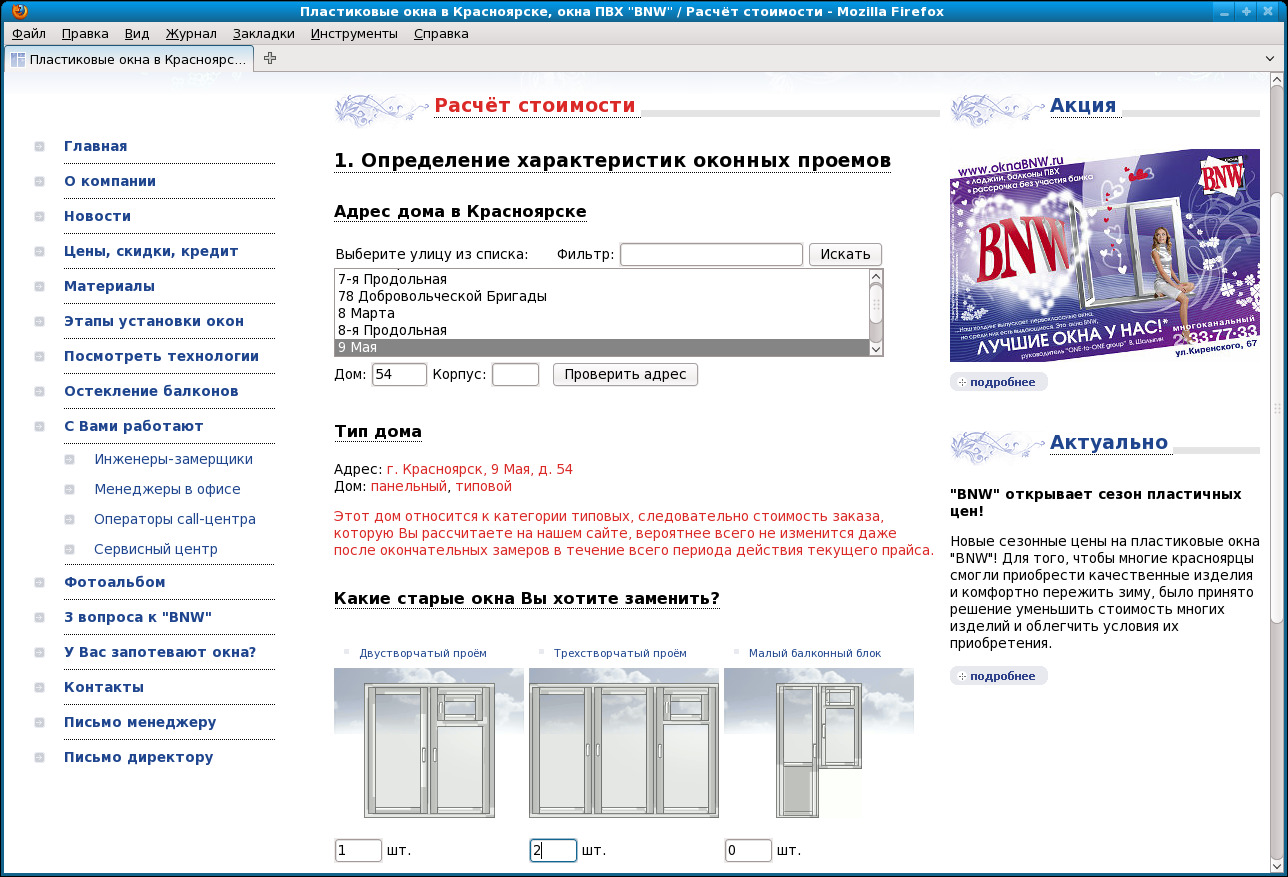Viewport: 1288px width, 877px height.
Task: Open Остекление балконов page link
Action: click(151, 391)
